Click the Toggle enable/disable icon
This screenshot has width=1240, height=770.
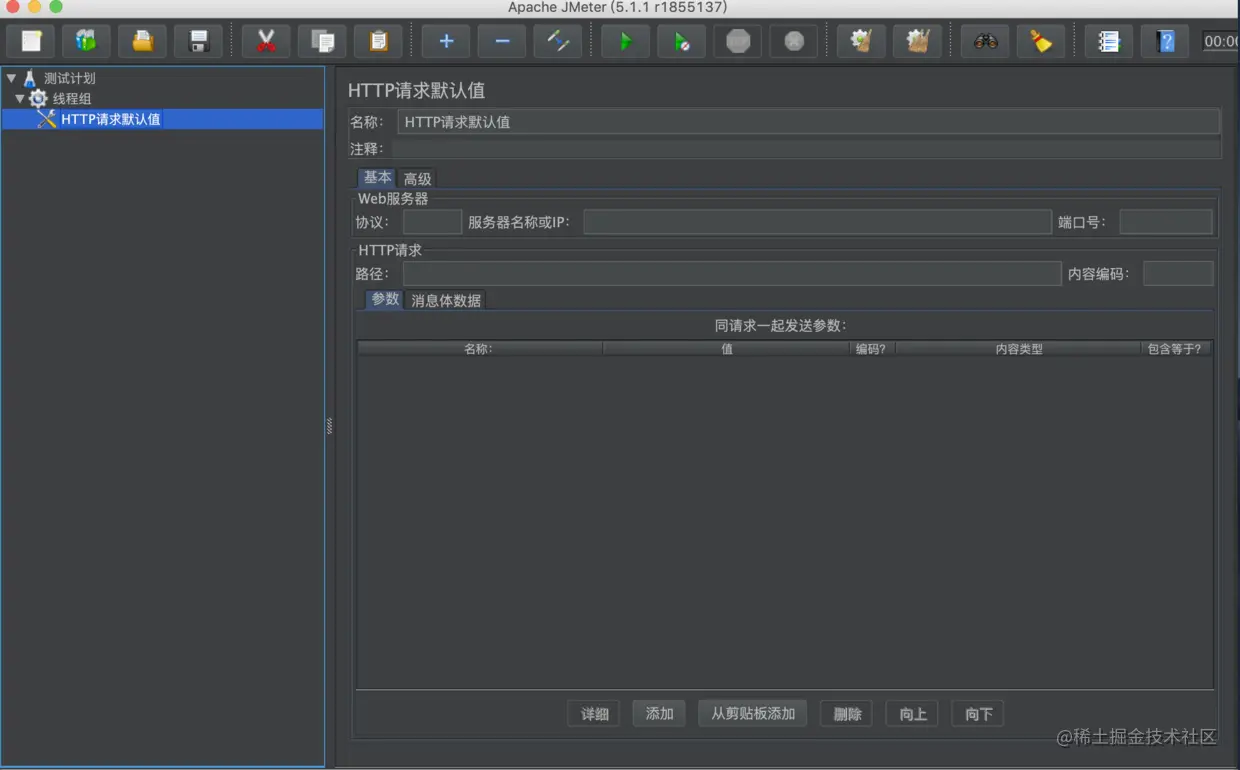pyautogui.click(x=558, y=41)
